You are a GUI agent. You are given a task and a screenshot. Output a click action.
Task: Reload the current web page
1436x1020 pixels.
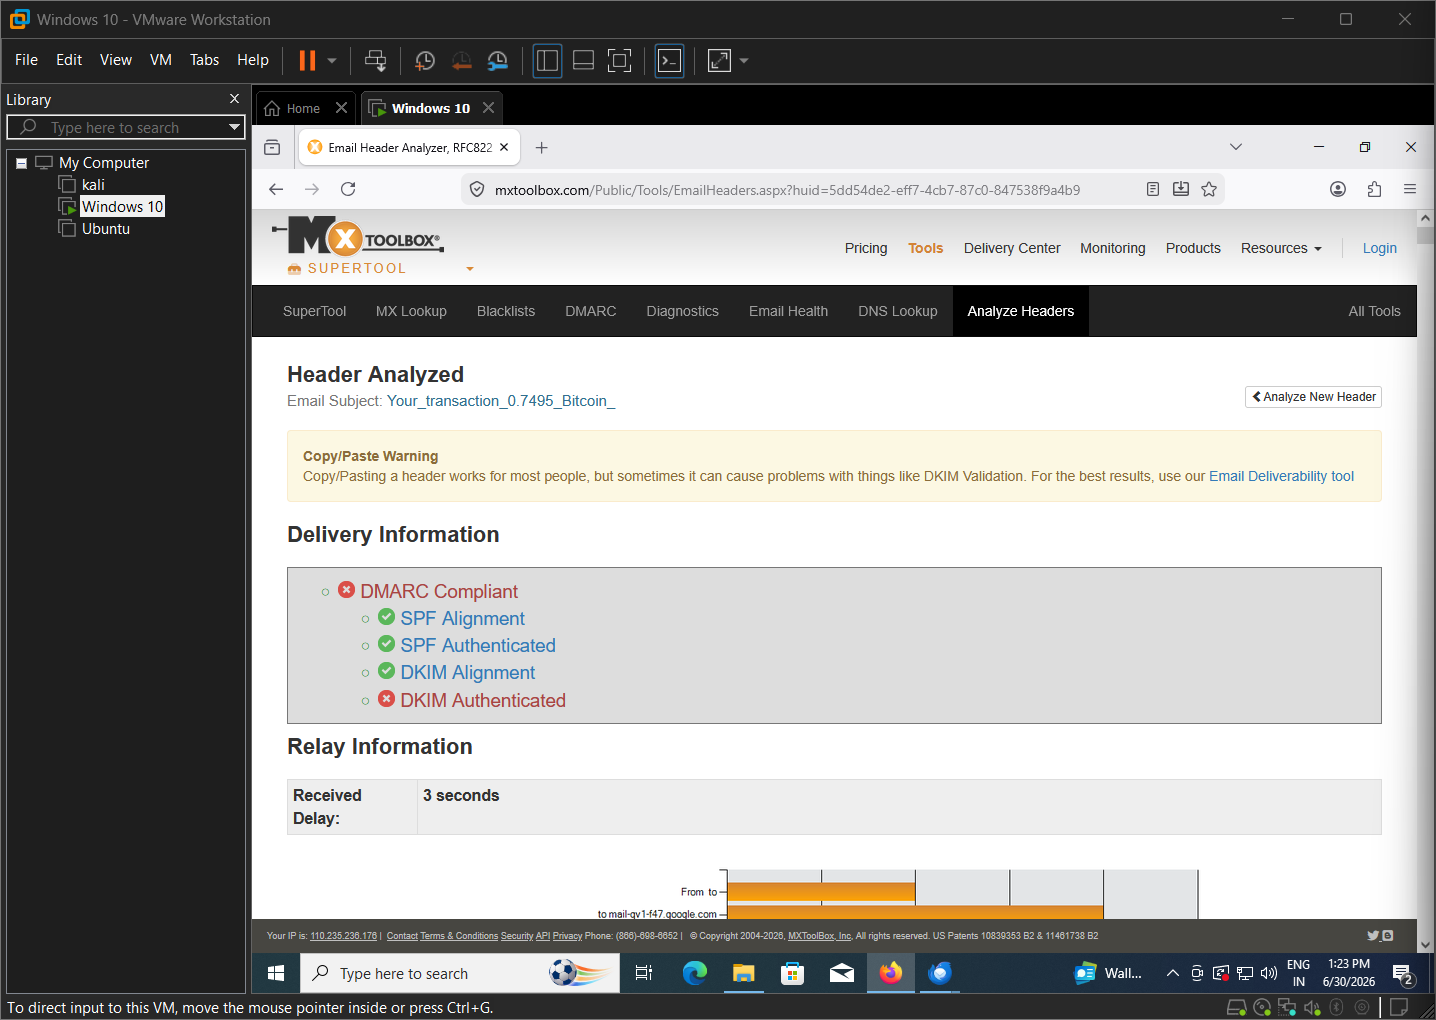(x=348, y=189)
